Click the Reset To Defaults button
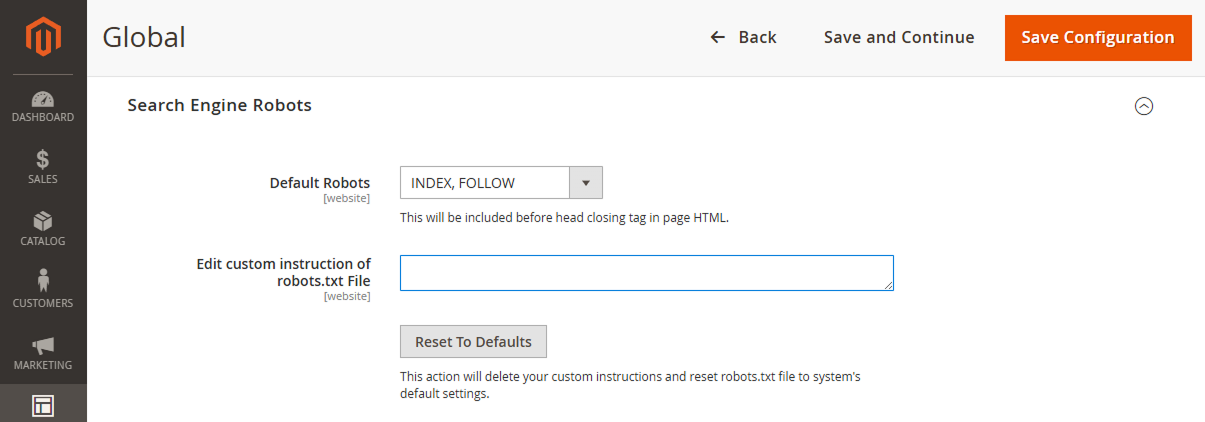The width and height of the screenshot is (1205, 422). (473, 341)
